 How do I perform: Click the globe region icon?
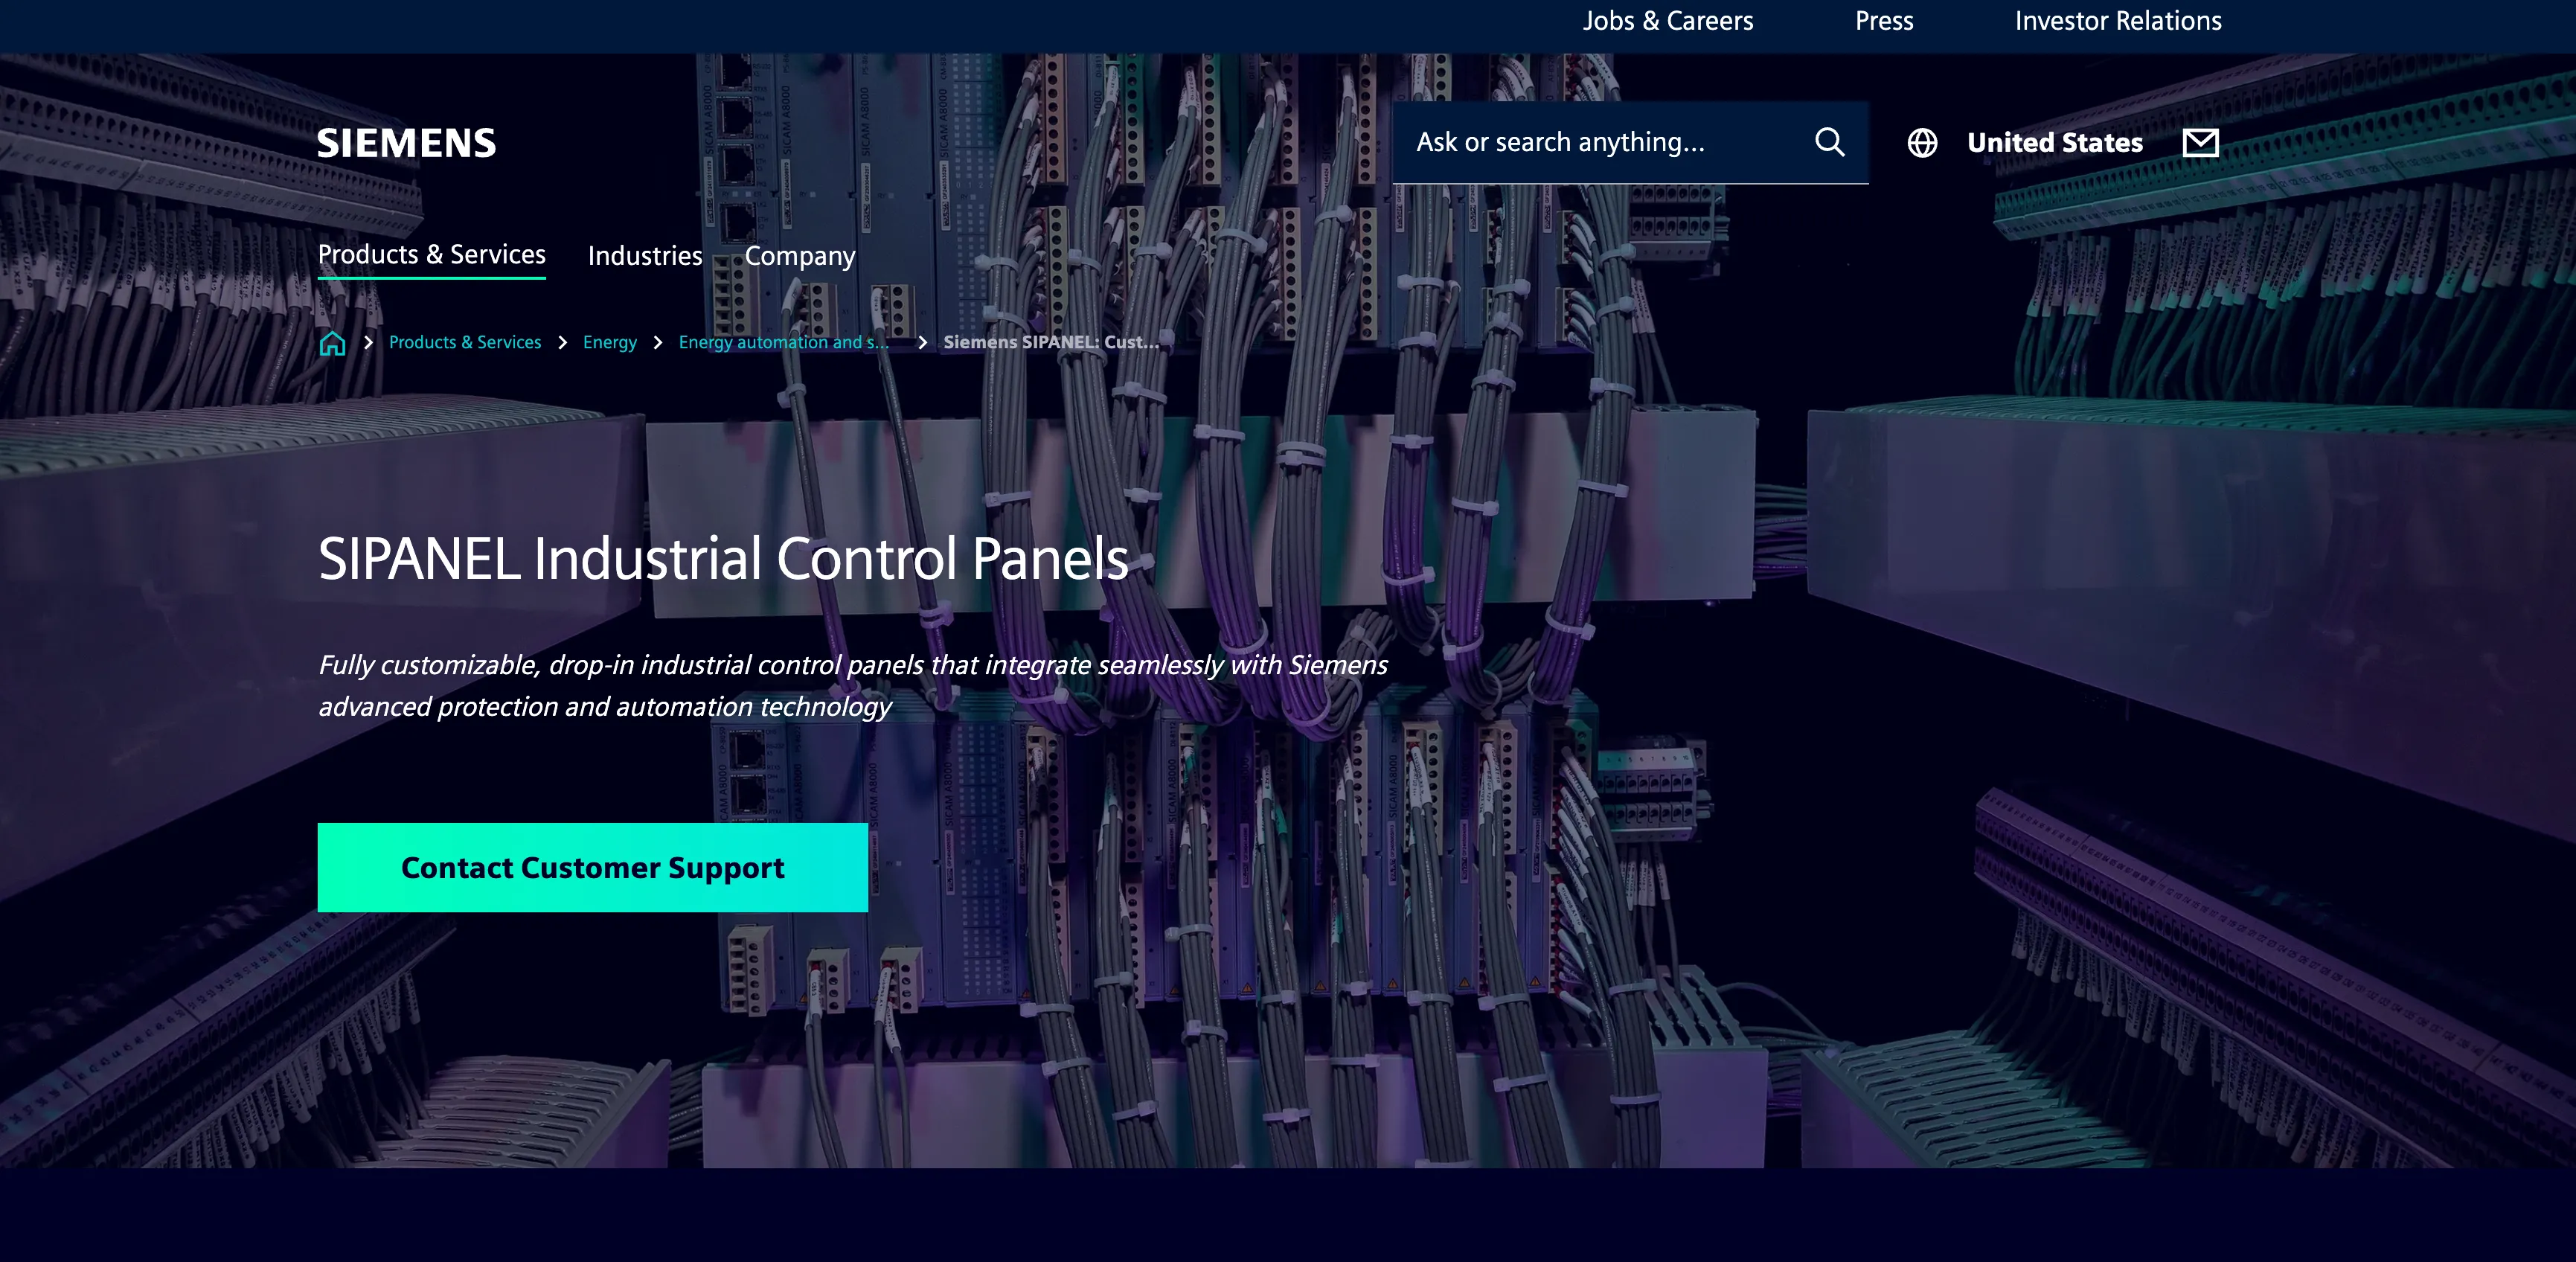pyautogui.click(x=1921, y=143)
